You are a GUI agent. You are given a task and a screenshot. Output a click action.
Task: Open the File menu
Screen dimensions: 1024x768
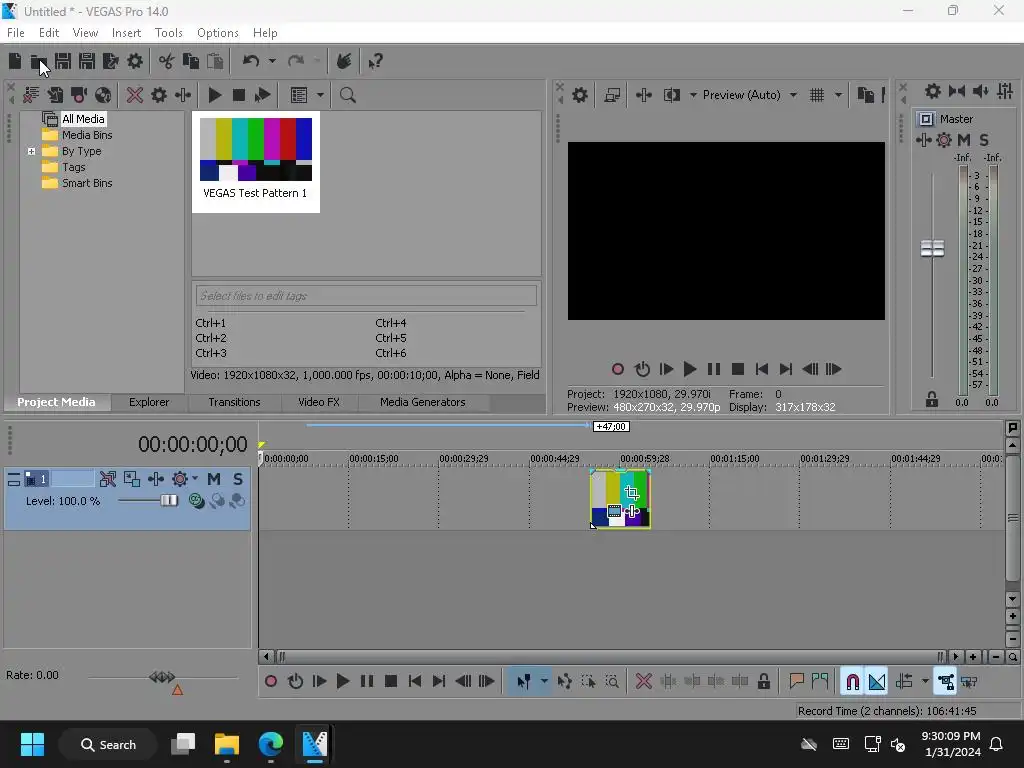tap(16, 33)
